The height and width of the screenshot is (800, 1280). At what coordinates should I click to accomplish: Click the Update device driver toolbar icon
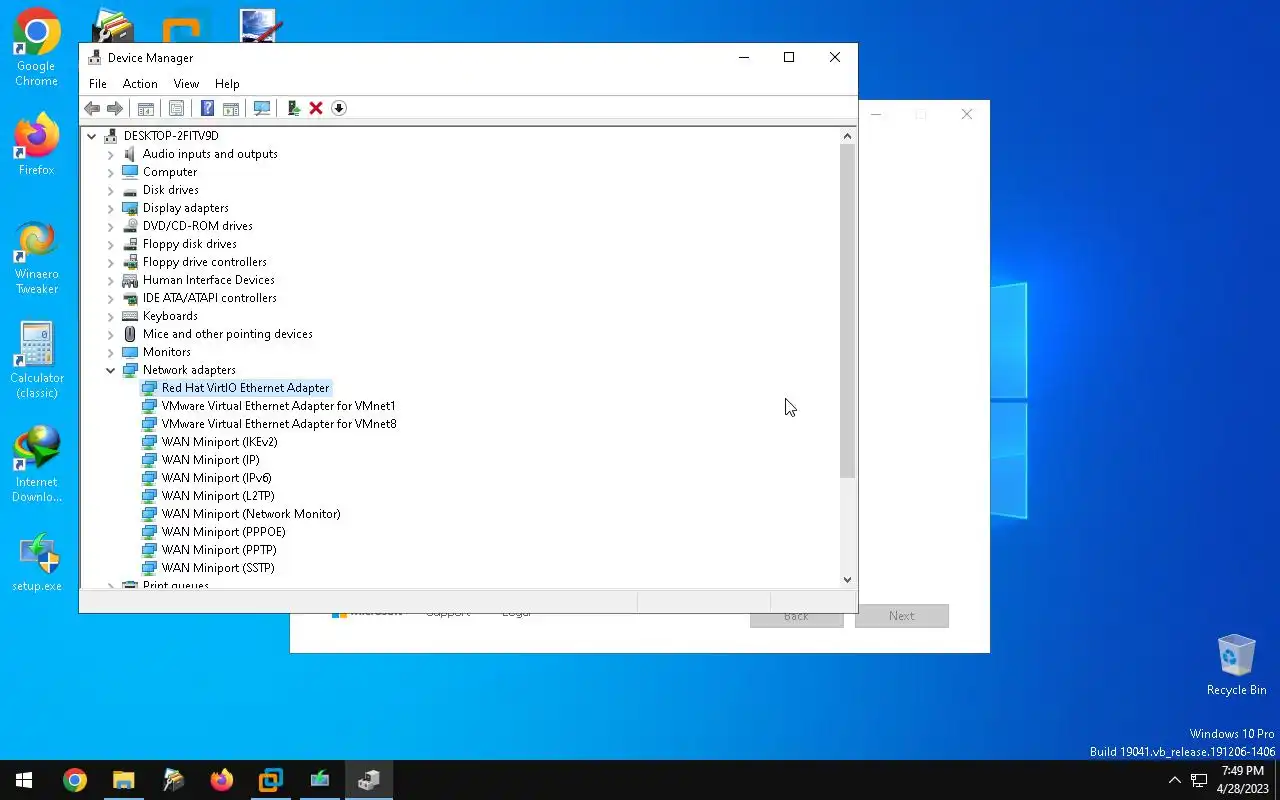point(293,108)
